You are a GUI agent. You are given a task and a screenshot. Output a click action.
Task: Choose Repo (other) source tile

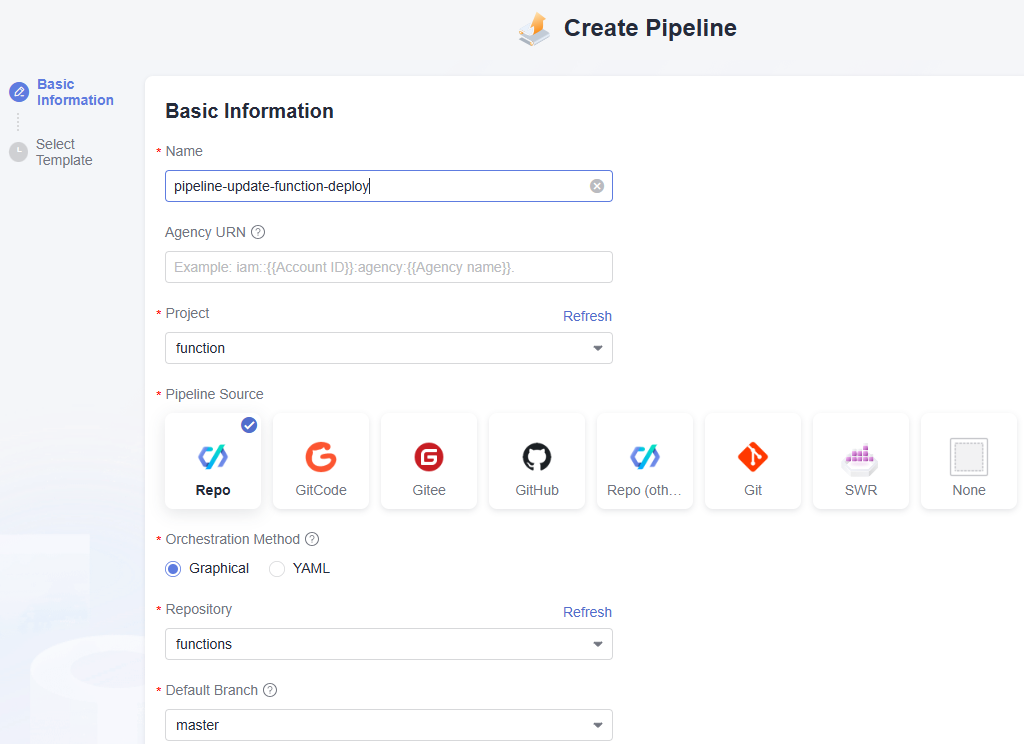645,462
